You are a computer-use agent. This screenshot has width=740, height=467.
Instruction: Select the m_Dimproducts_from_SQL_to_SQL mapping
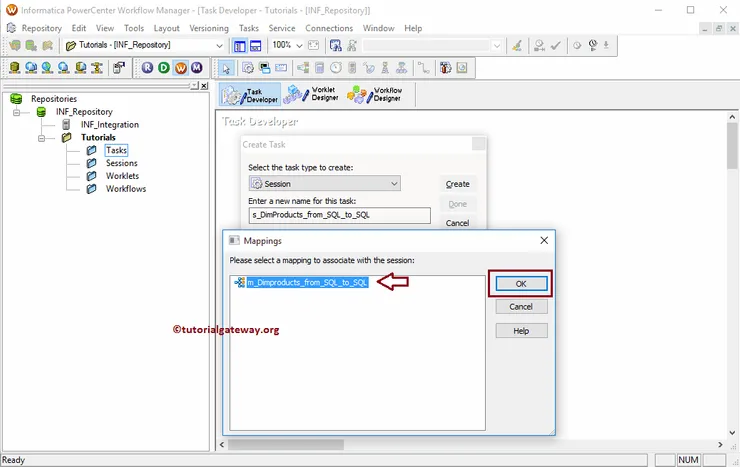click(307, 283)
